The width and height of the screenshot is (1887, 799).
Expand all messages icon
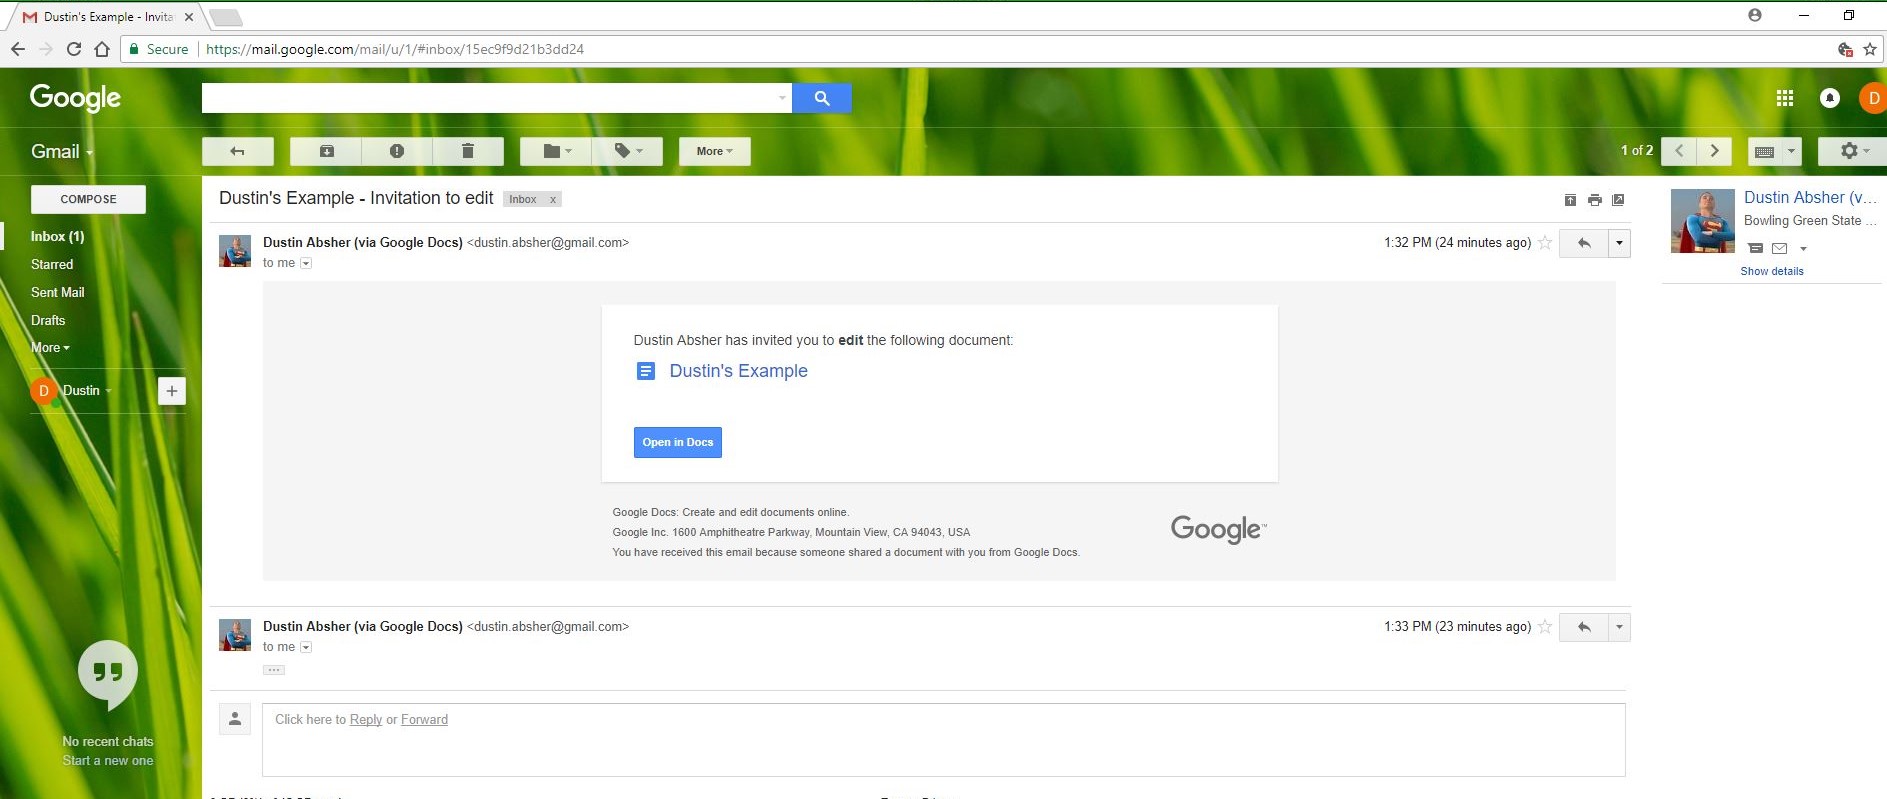(x=1570, y=200)
